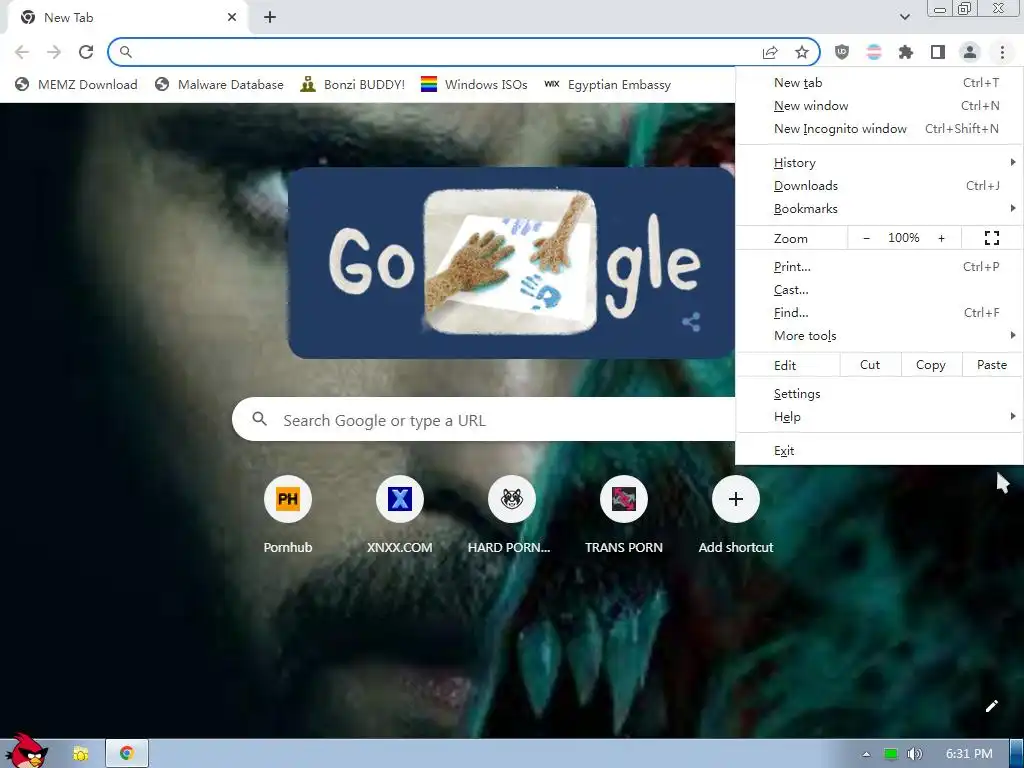The height and width of the screenshot is (768, 1024).
Task: Expand the More tools submenu
Action: [880, 335]
